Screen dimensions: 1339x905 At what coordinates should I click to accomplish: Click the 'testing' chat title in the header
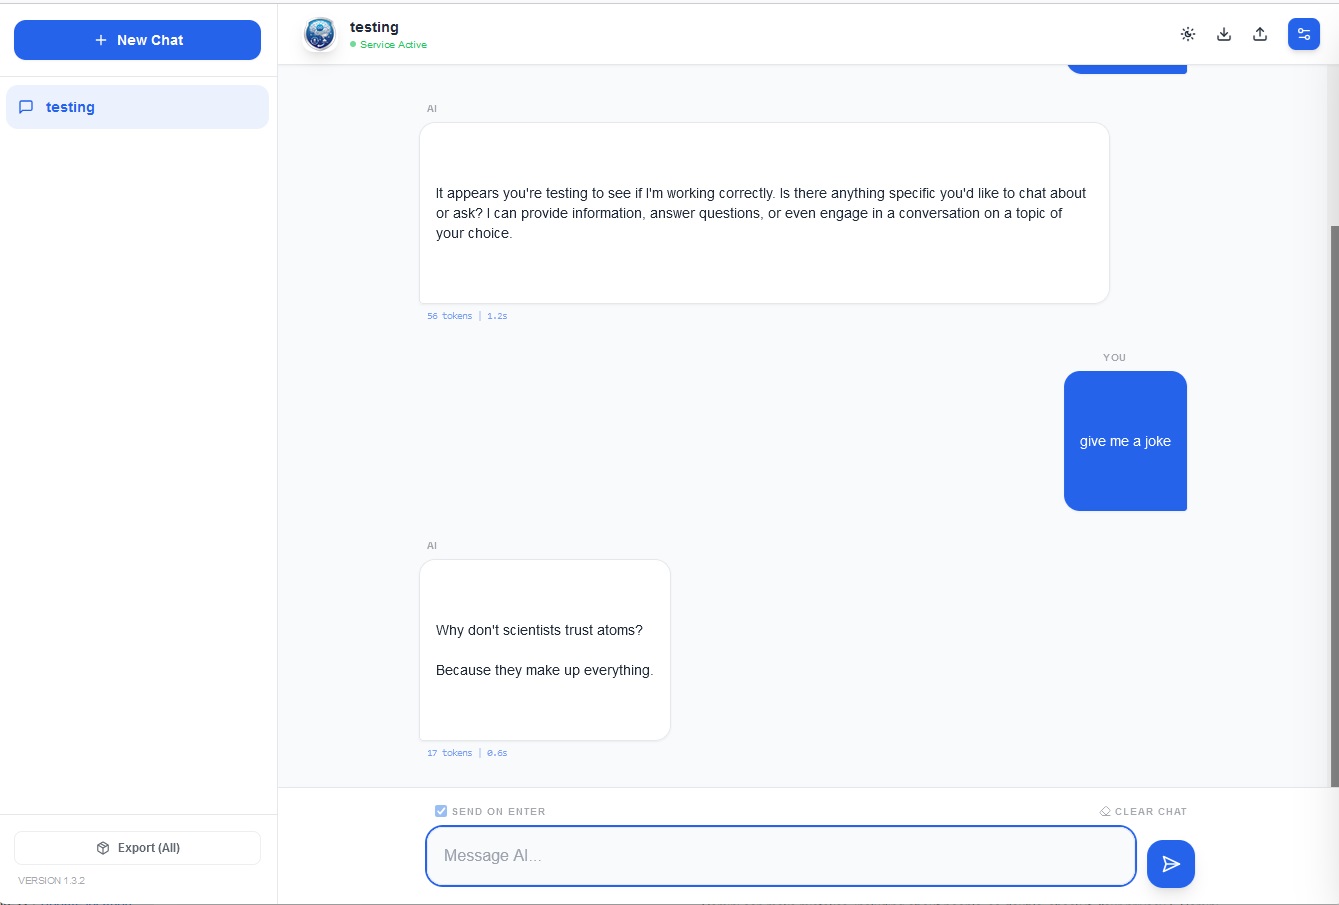374,26
